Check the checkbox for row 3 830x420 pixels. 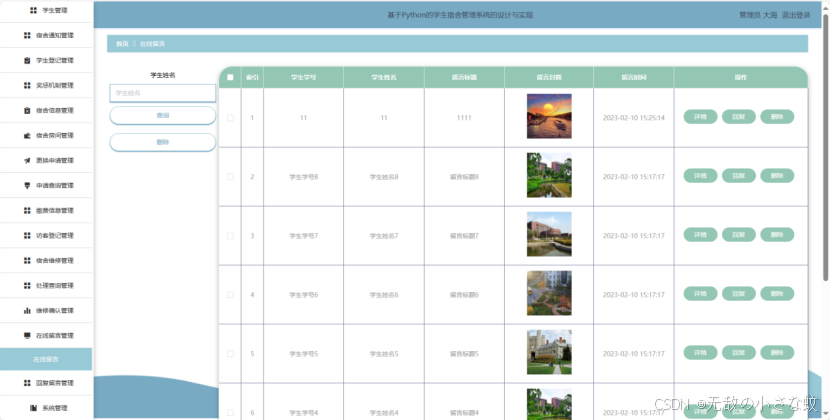pyautogui.click(x=230, y=236)
